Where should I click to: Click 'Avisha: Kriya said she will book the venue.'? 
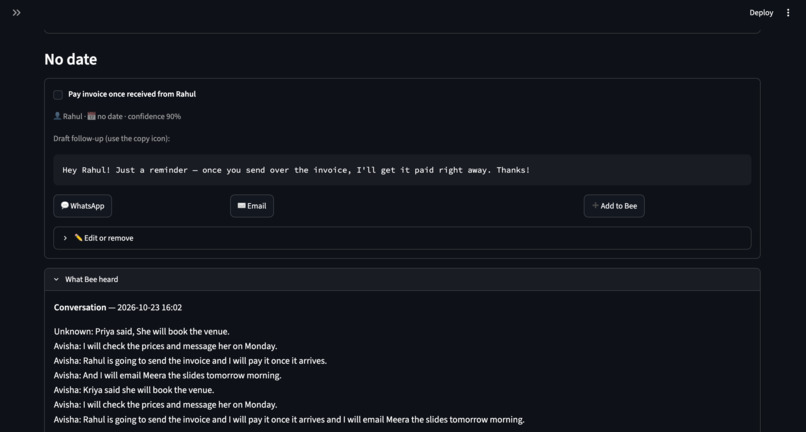click(134, 390)
